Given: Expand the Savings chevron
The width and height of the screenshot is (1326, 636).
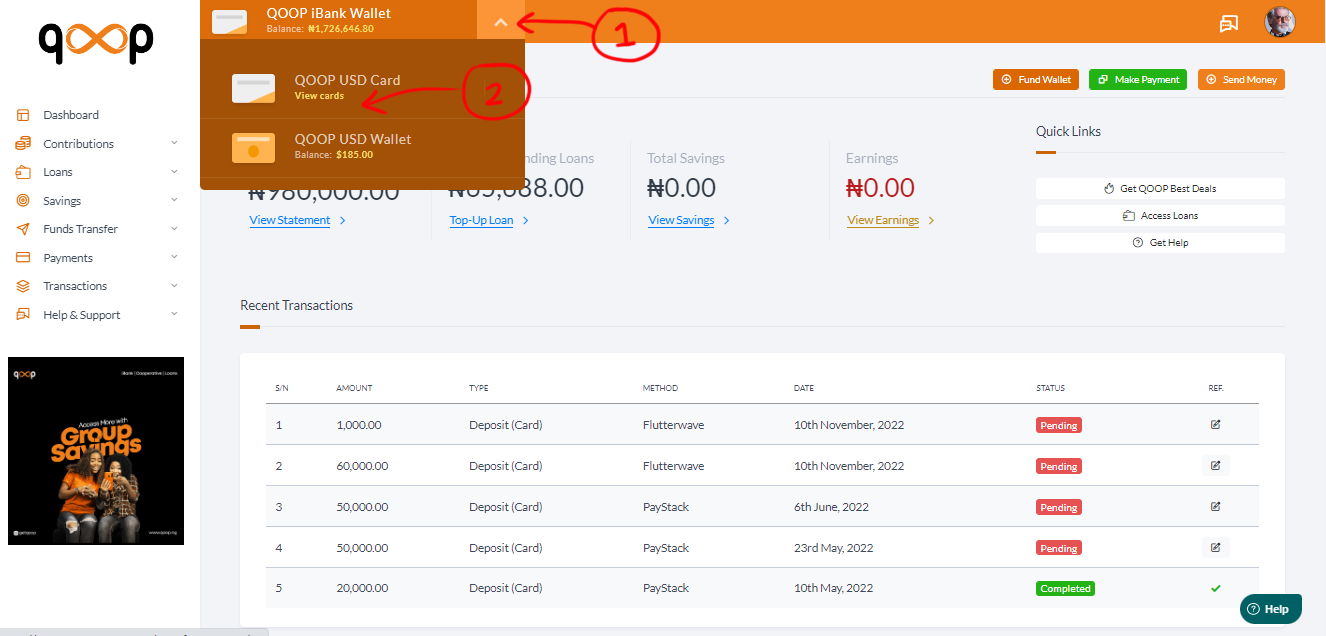Looking at the screenshot, I should (174, 200).
